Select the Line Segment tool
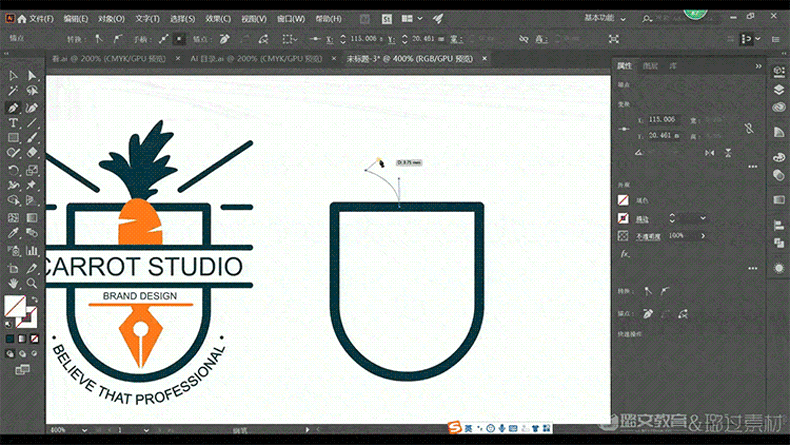 pos(32,122)
